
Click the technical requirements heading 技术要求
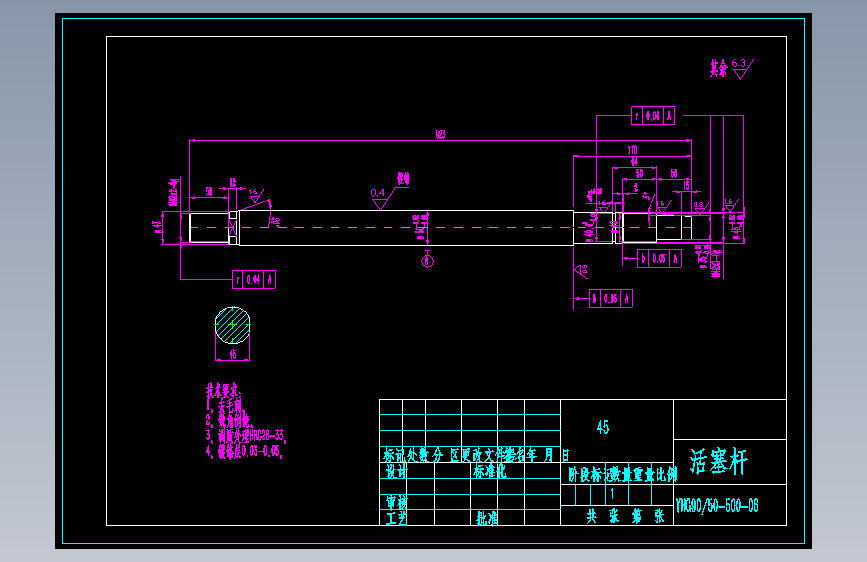(x=223, y=390)
